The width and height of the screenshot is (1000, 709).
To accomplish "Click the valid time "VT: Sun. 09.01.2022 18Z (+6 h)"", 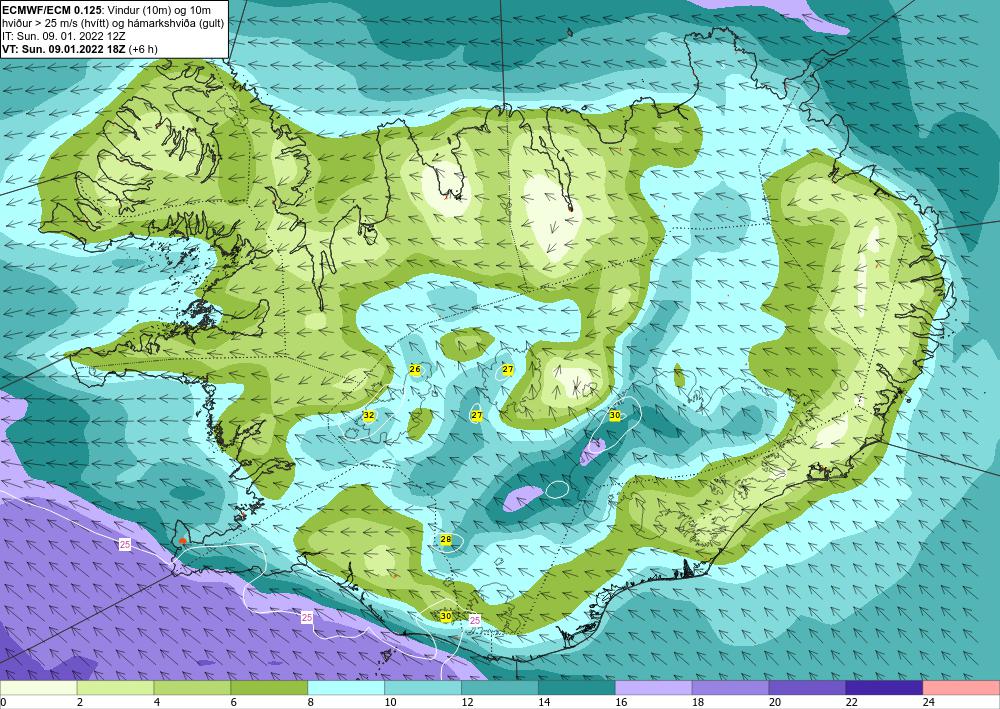I will (80, 48).
